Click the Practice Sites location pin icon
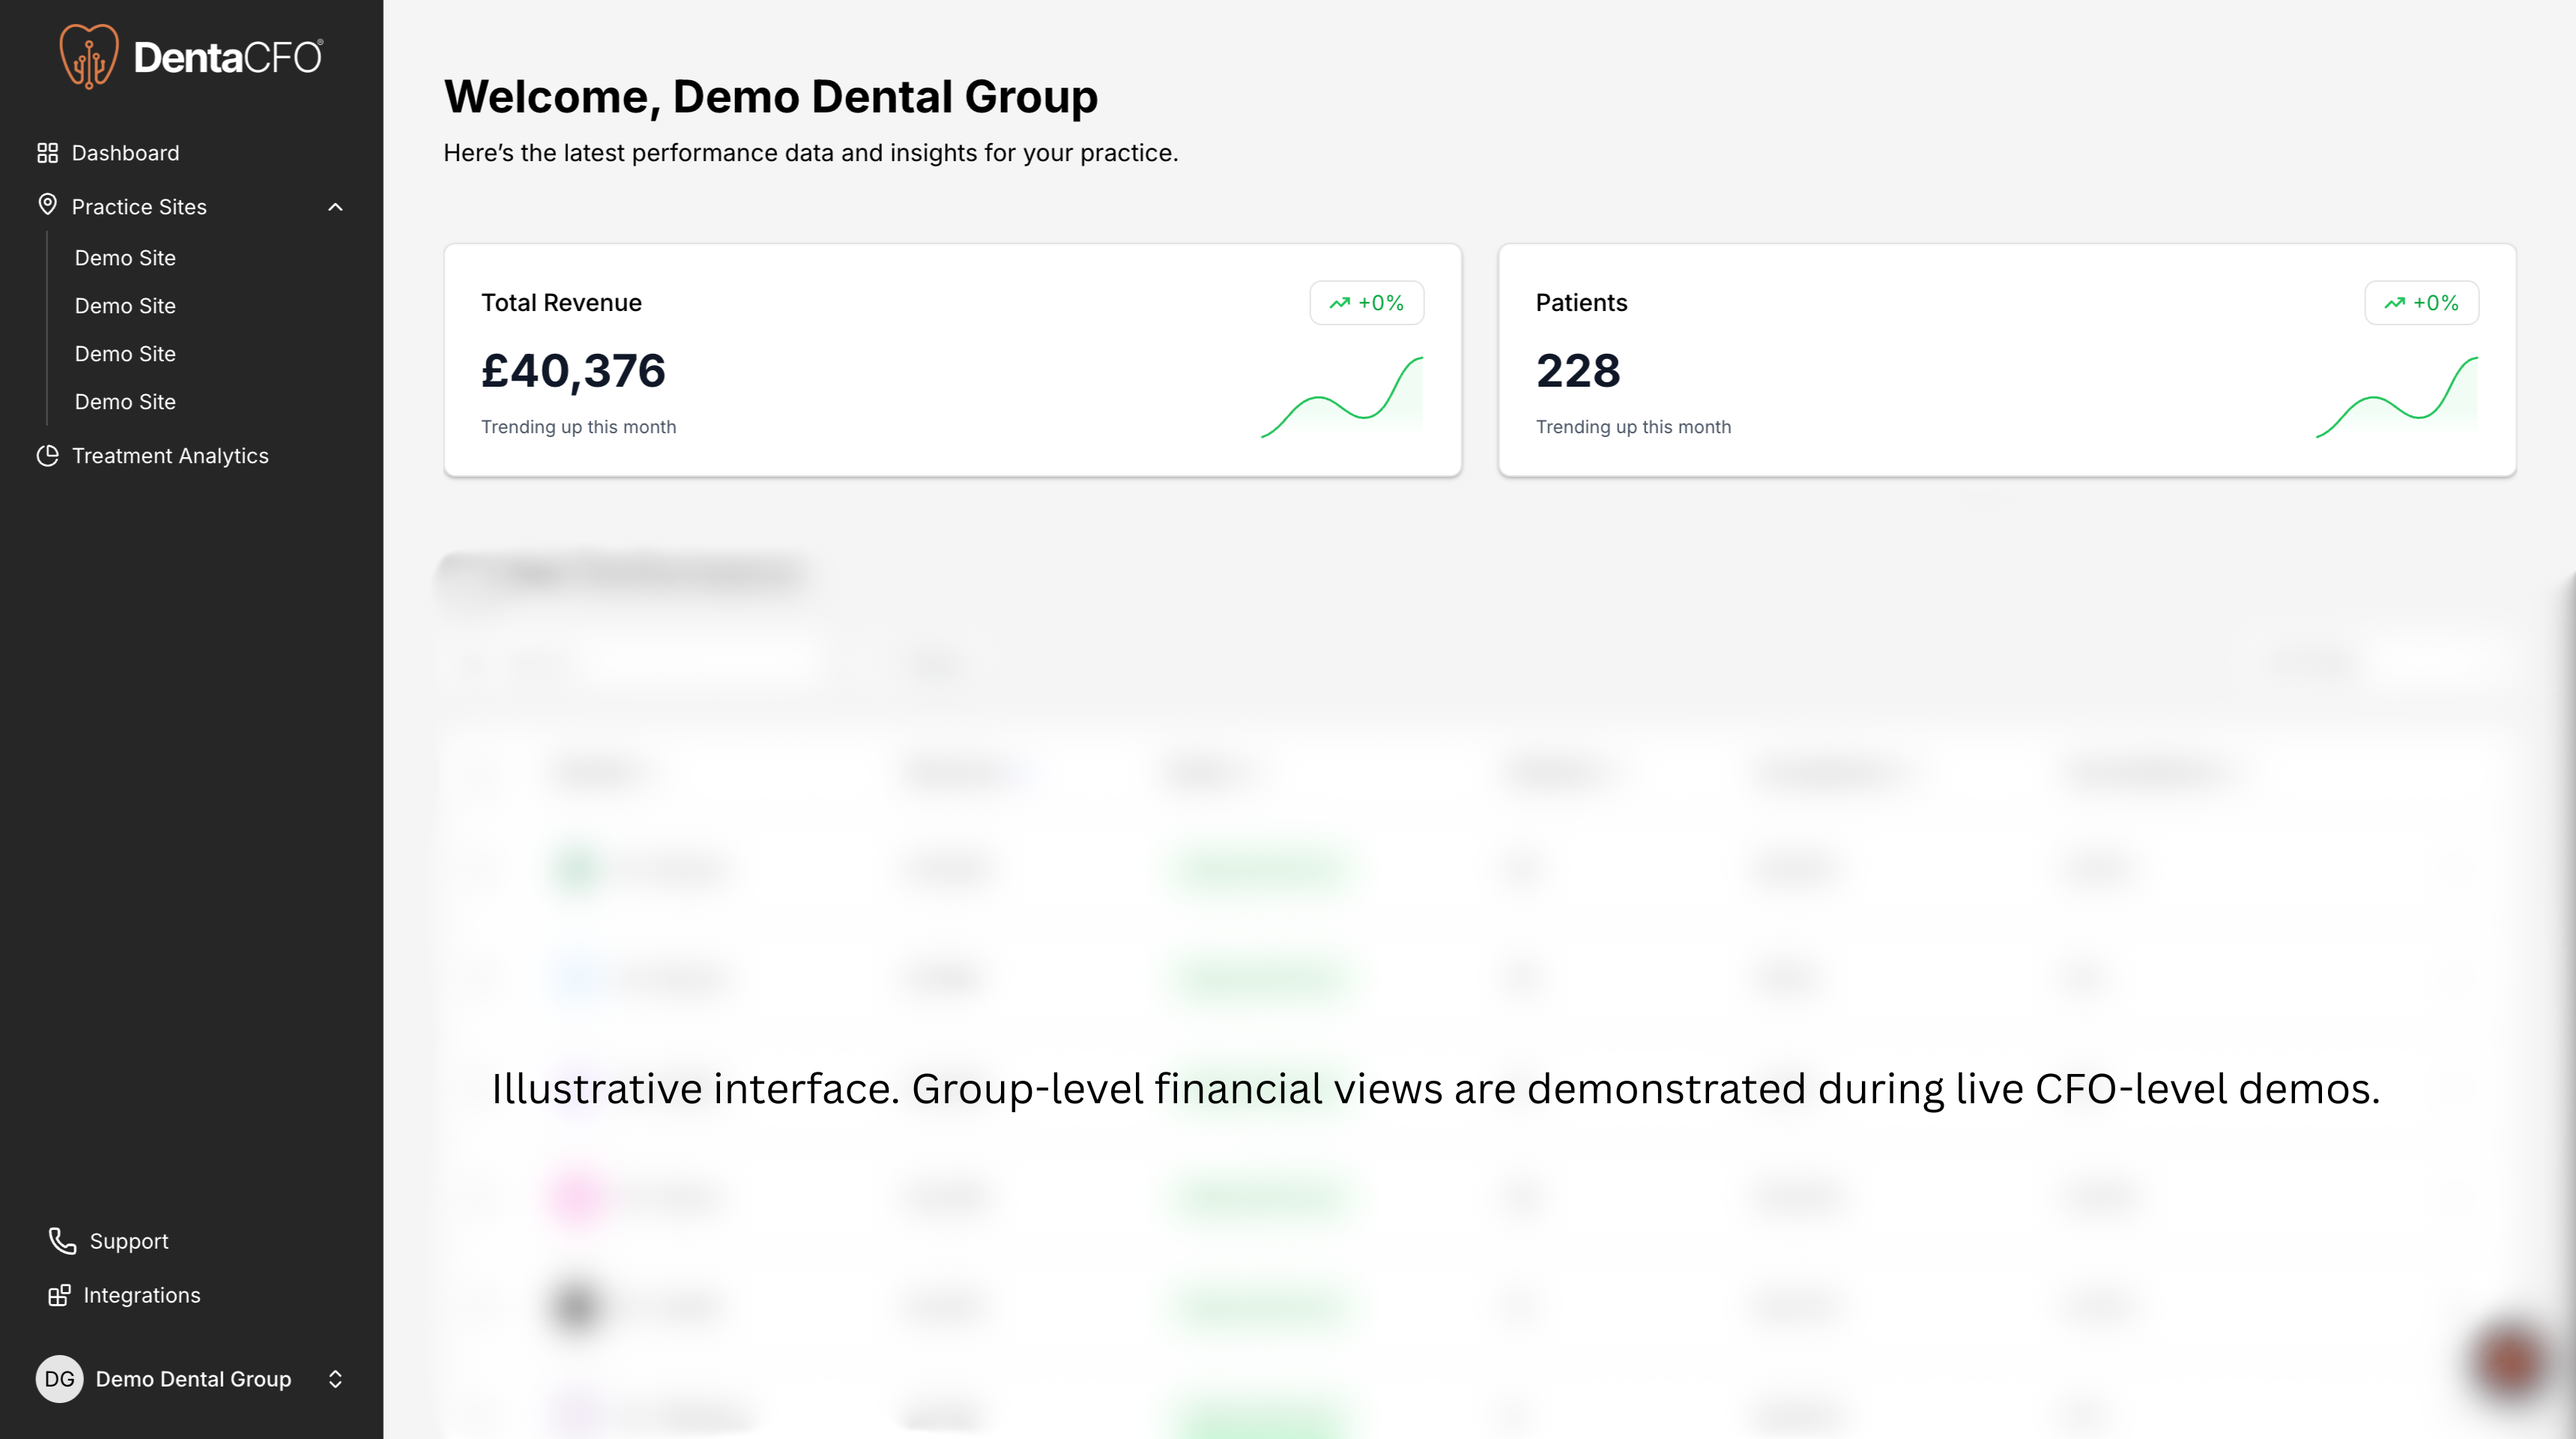Image resolution: width=2576 pixels, height=1439 pixels. [47, 205]
